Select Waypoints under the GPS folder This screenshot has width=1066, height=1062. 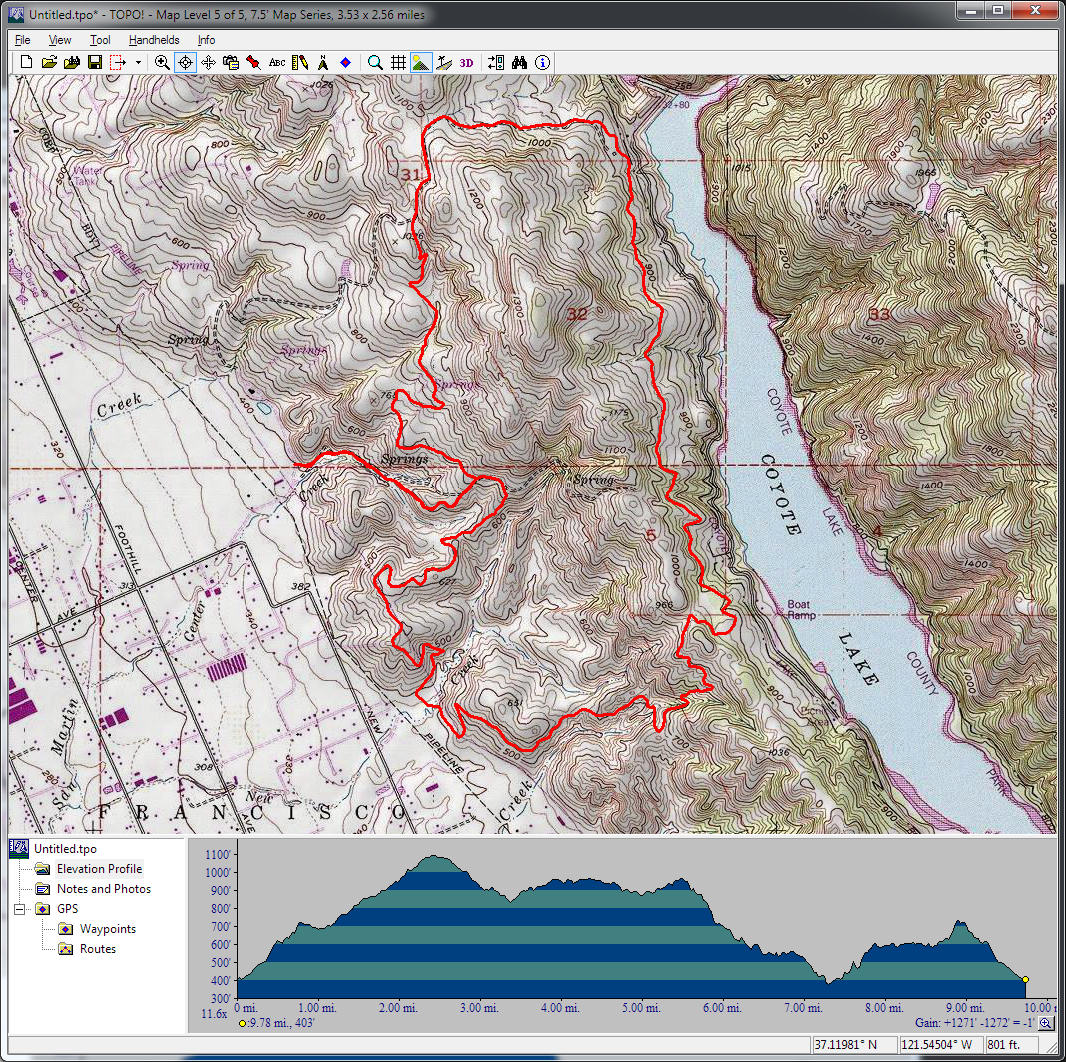[x=108, y=929]
